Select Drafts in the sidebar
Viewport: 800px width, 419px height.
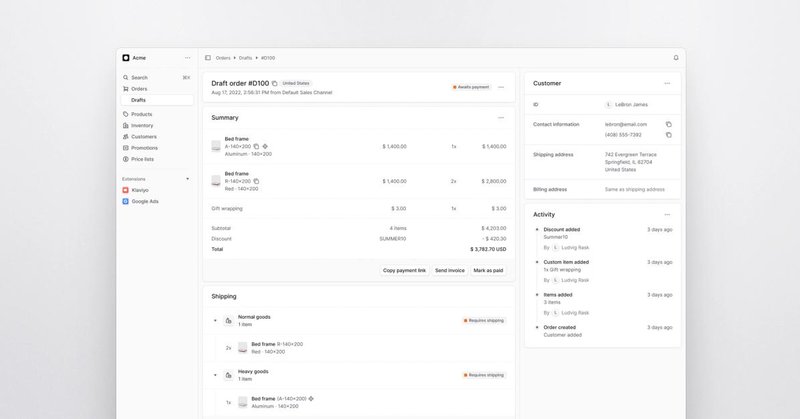tap(157, 100)
